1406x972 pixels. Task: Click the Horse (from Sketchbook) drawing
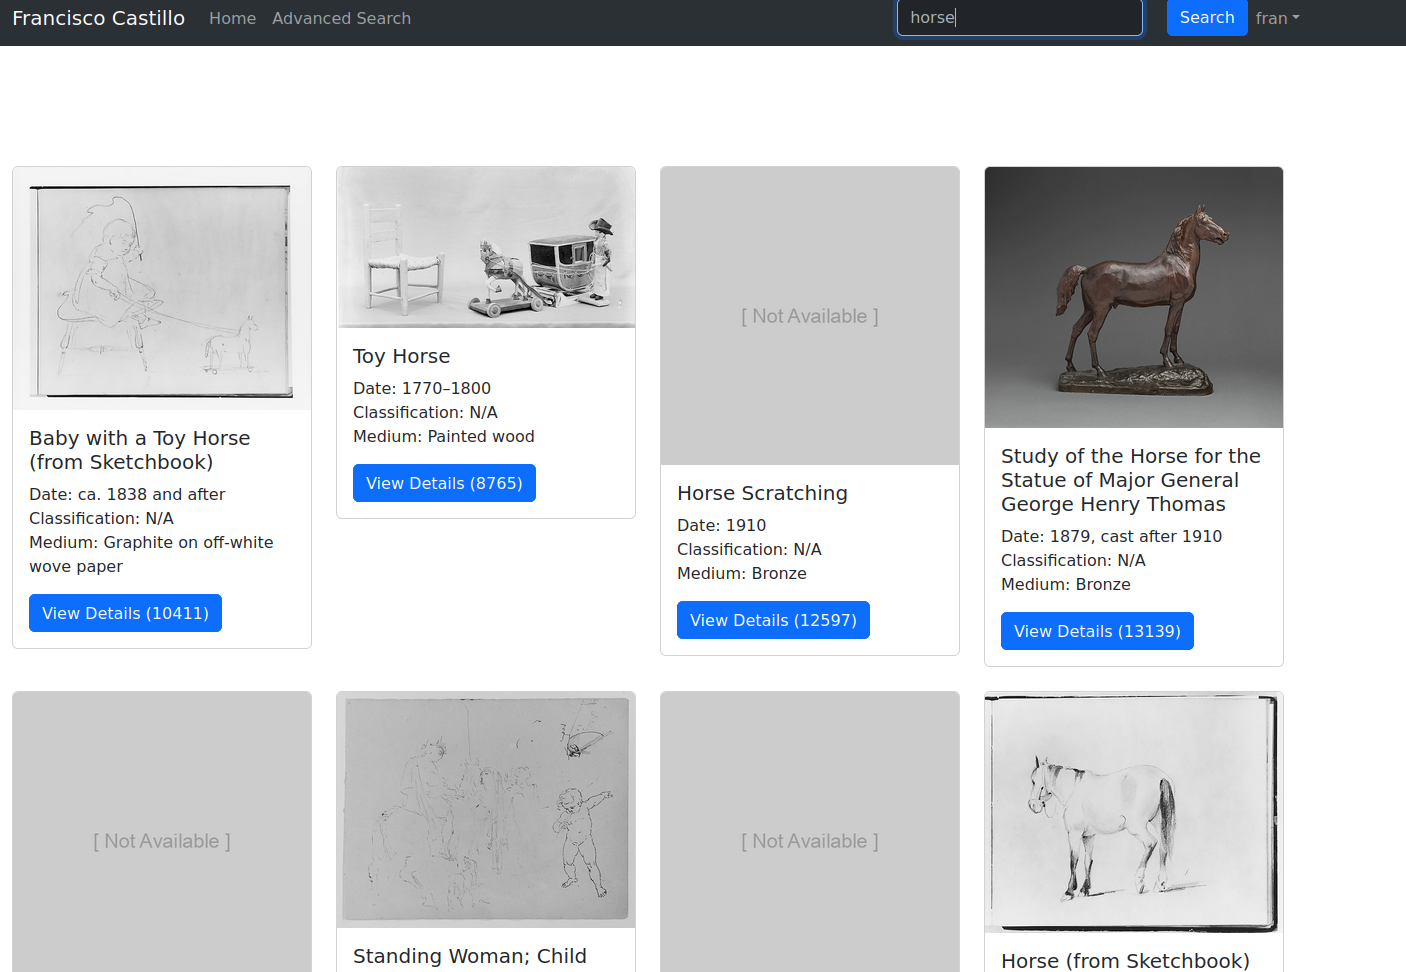[1133, 812]
